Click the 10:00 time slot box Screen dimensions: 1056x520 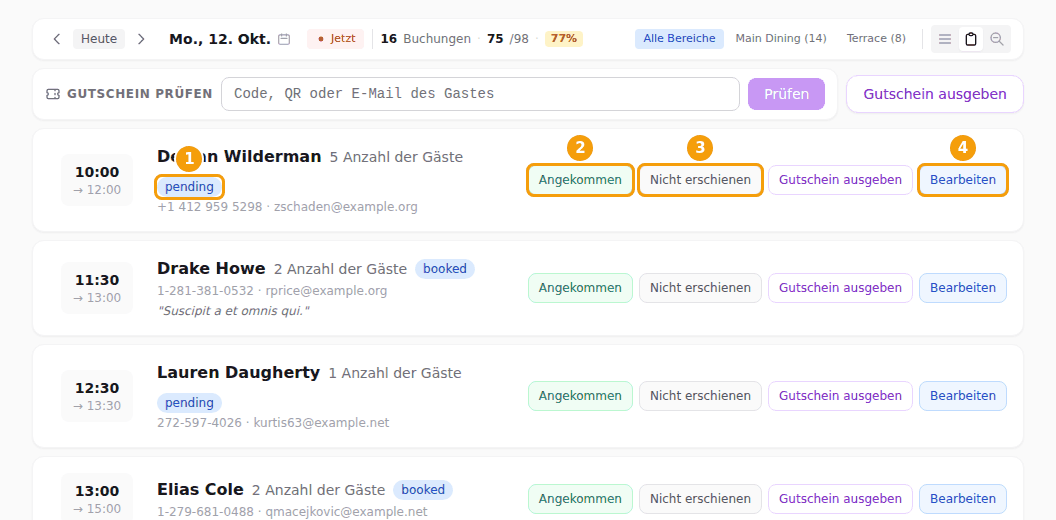97,180
